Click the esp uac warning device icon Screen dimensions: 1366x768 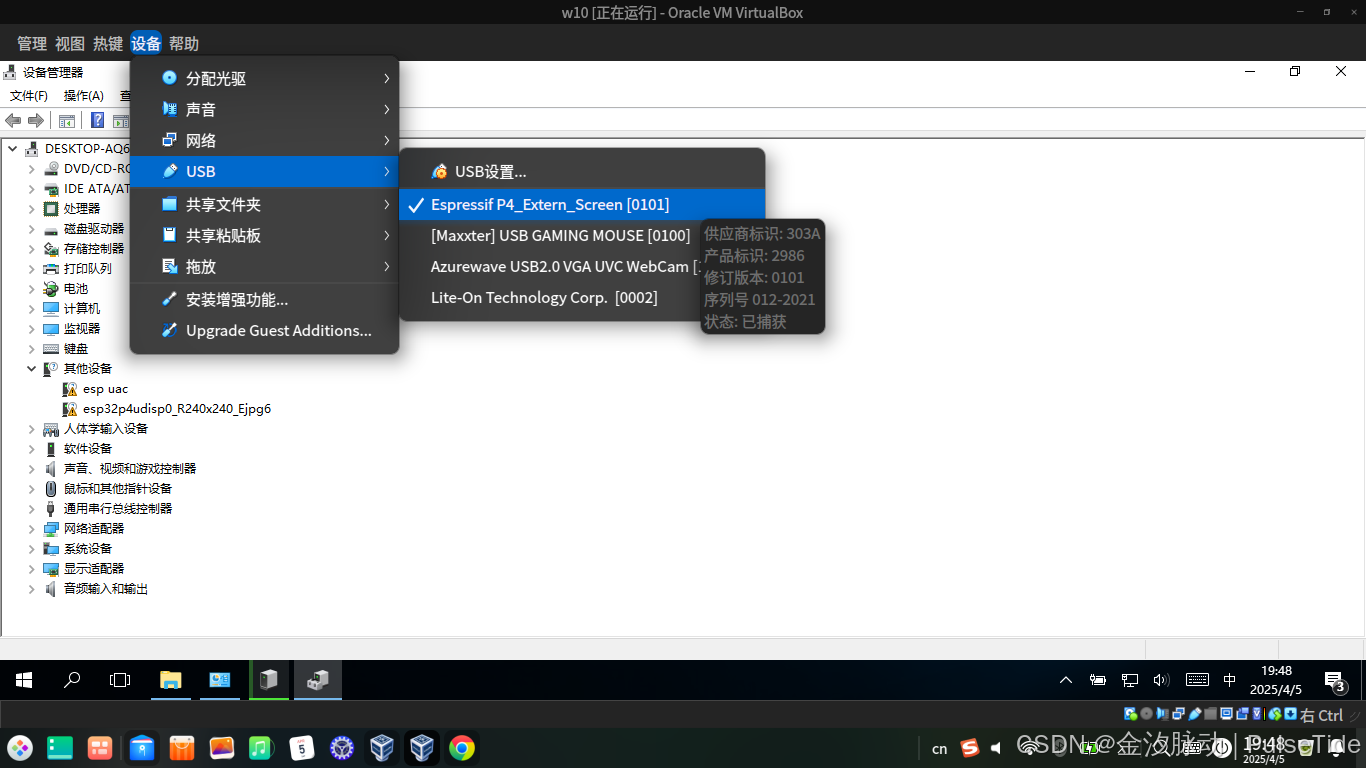70,389
